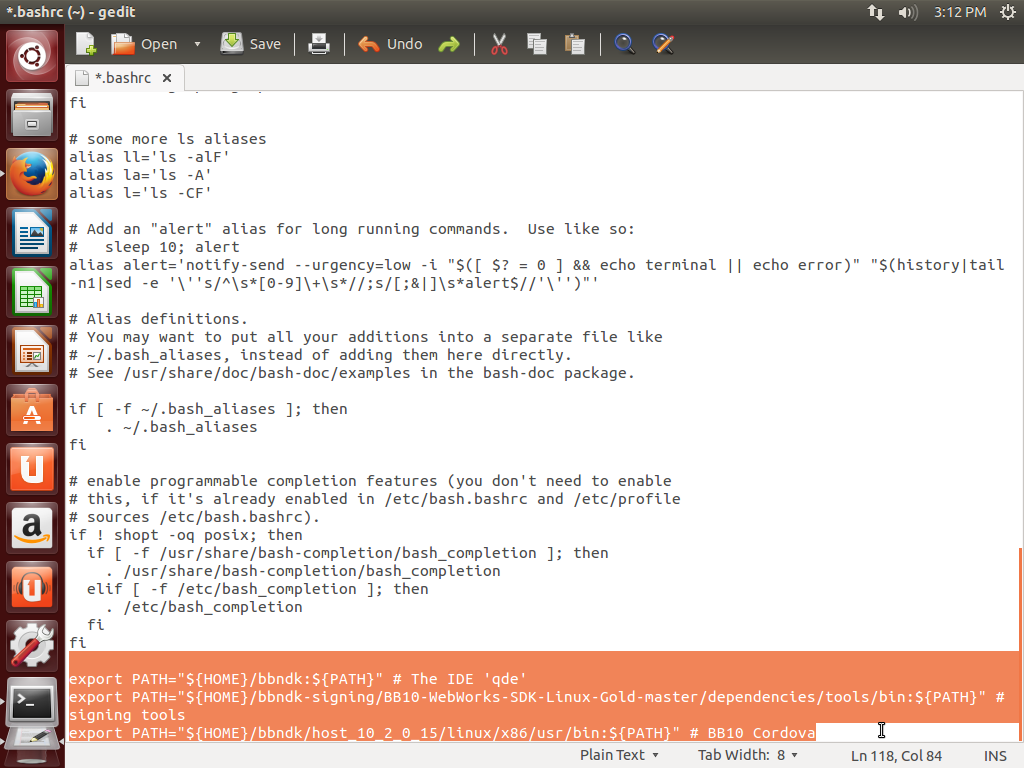Launch the Files manager from the dock
Image resolution: width=1024 pixels, height=768 pixels.
(31, 116)
